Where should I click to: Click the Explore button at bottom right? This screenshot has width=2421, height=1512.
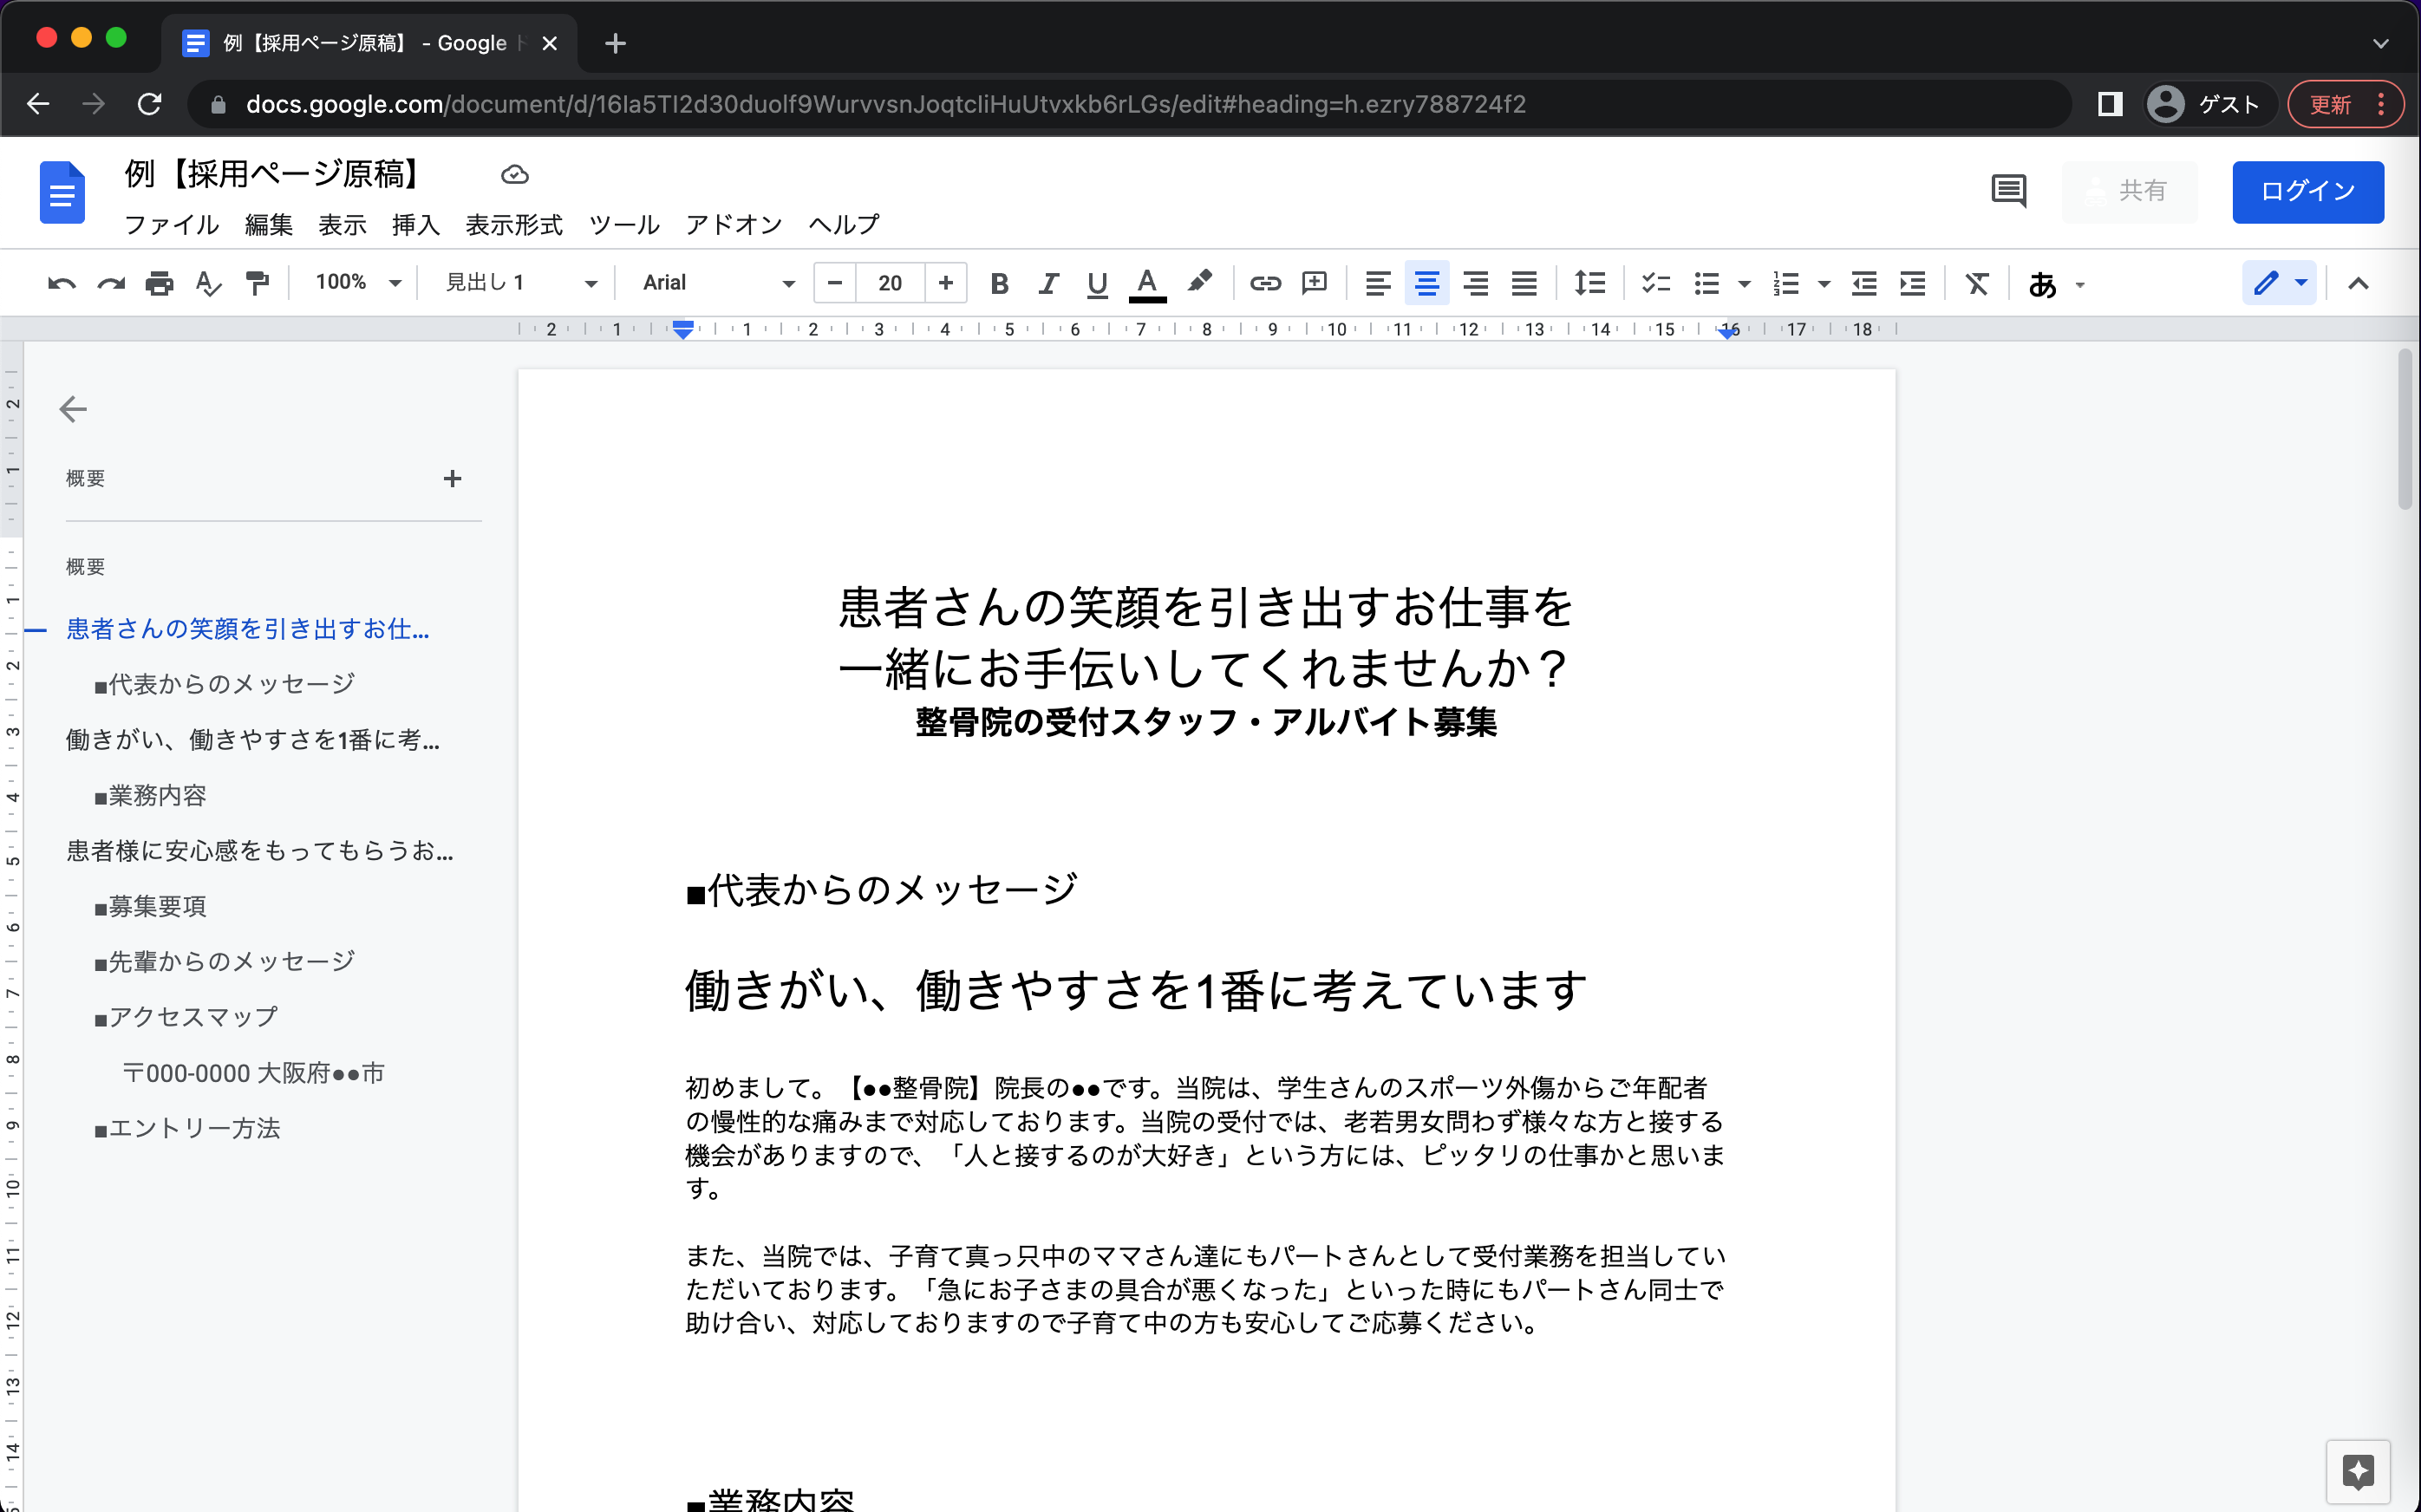coord(2357,1471)
